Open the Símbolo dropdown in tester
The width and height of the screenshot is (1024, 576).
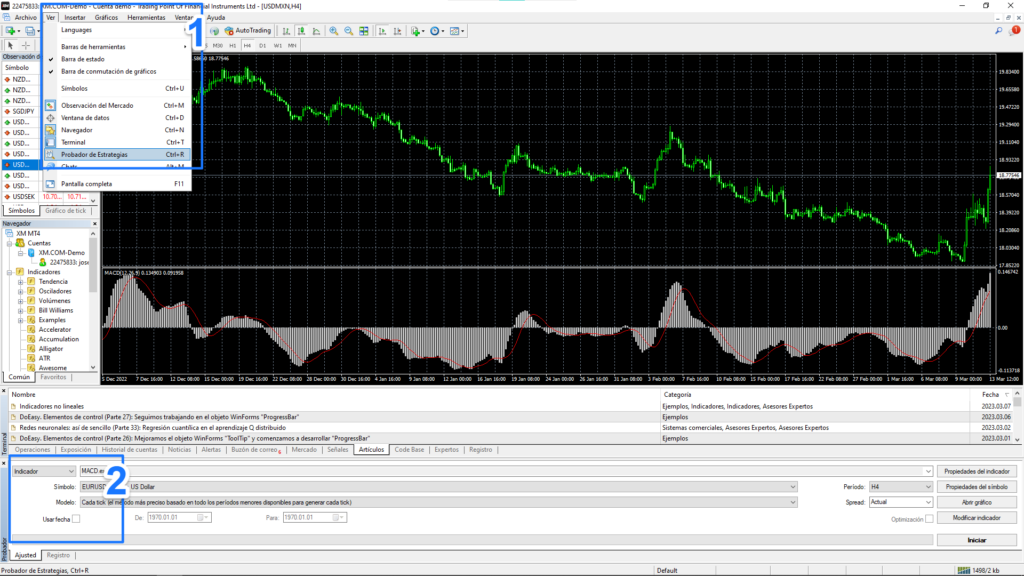438,487
